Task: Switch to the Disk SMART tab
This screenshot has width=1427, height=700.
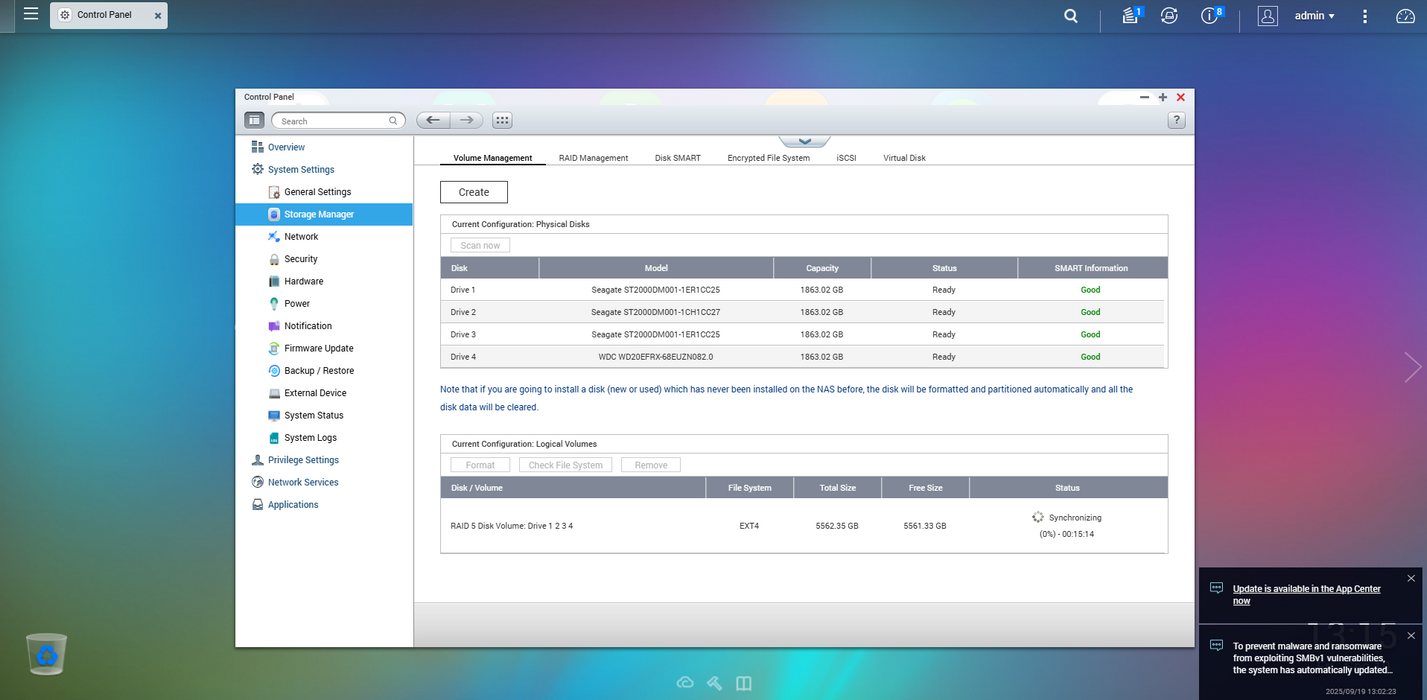Action: point(678,158)
